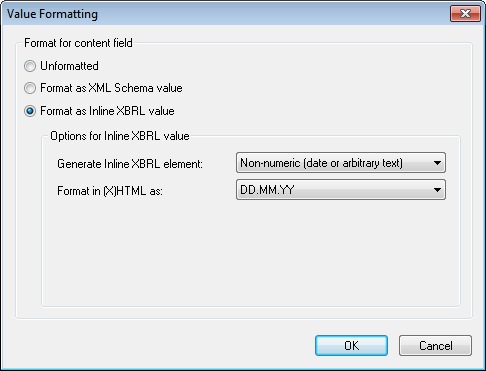The width and height of the screenshot is (486, 371).
Task: Click the arrow beside Non-numeric (date or arbitrary text)
Action: click(x=437, y=163)
